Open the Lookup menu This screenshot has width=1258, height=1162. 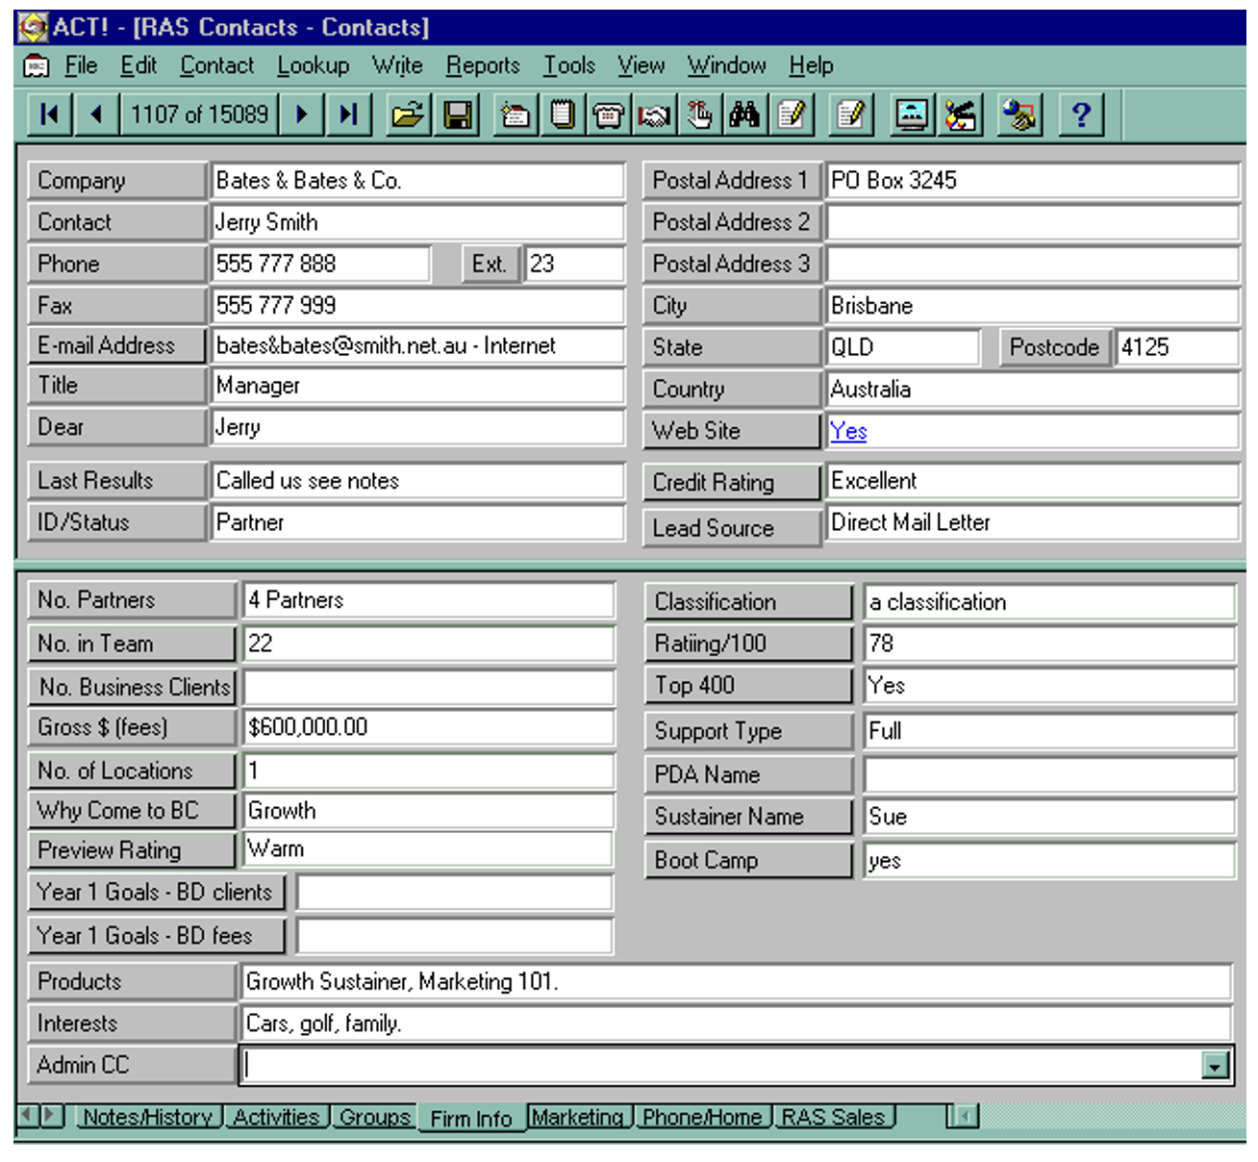313,65
